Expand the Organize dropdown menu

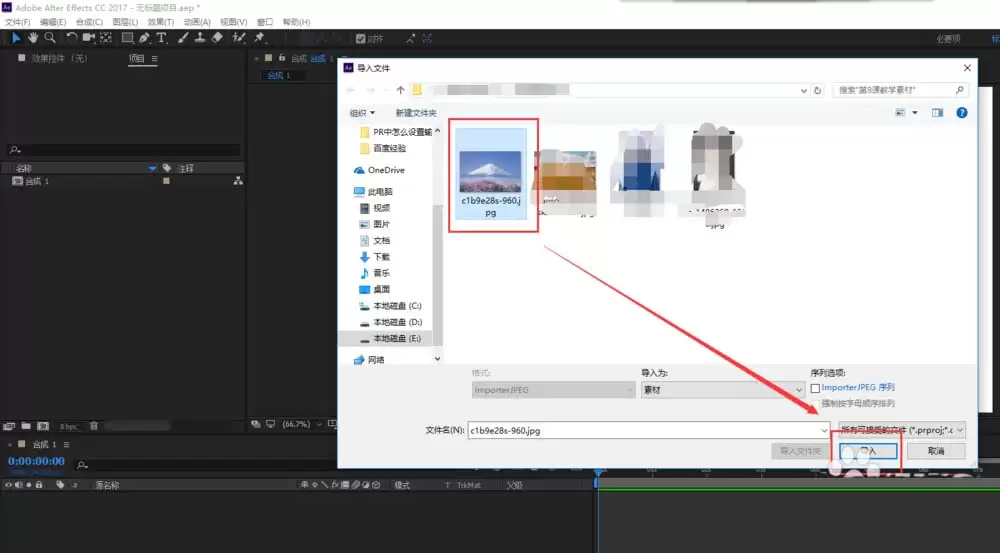362,113
